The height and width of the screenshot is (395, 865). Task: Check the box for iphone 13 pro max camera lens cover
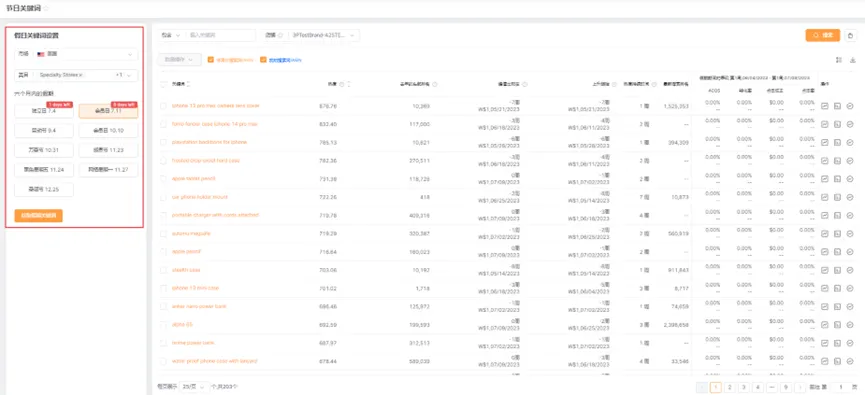163,106
